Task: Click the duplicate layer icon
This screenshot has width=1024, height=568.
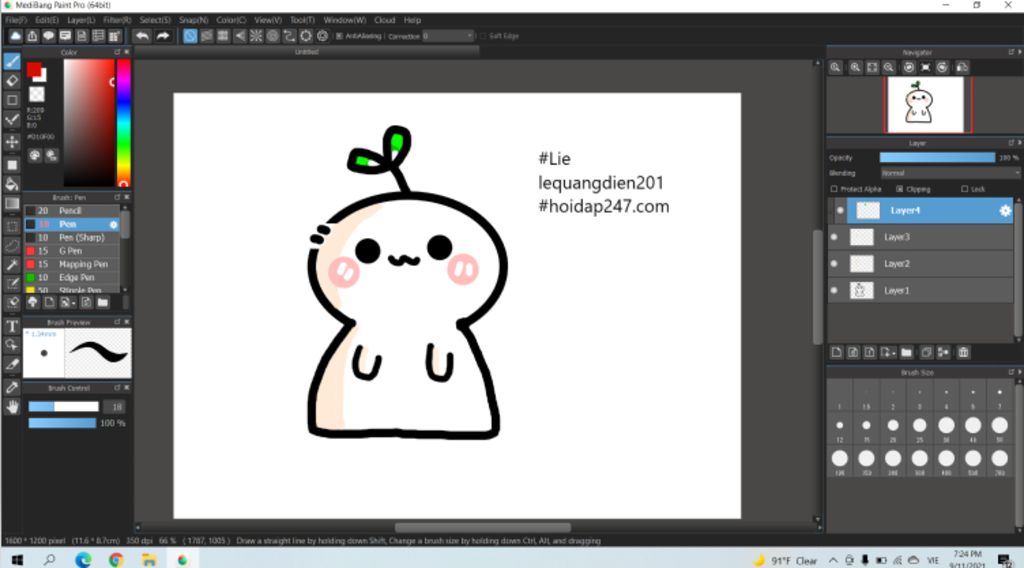Action: click(x=926, y=353)
